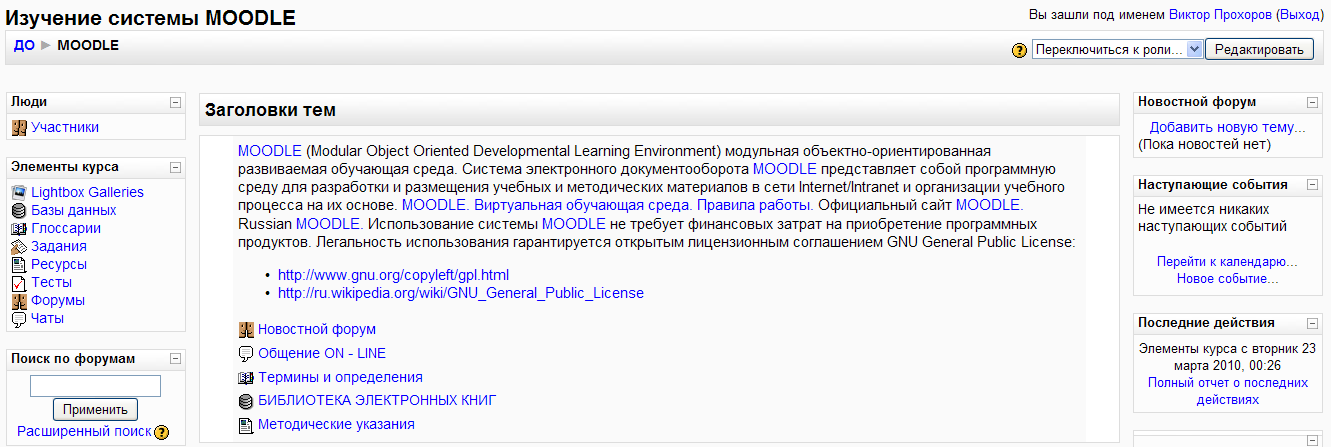Click first MOODLE link in description
This screenshot has width=1331, height=447.
(x=270, y=151)
